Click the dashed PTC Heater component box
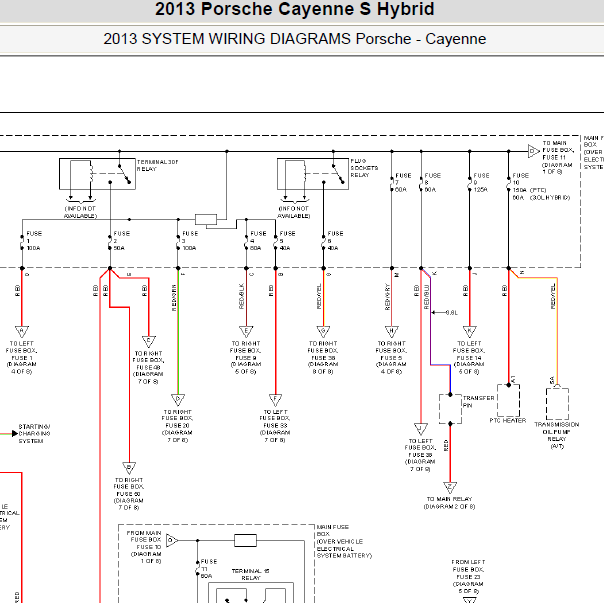Image resolution: width=604 pixels, height=603 pixels. 508,401
